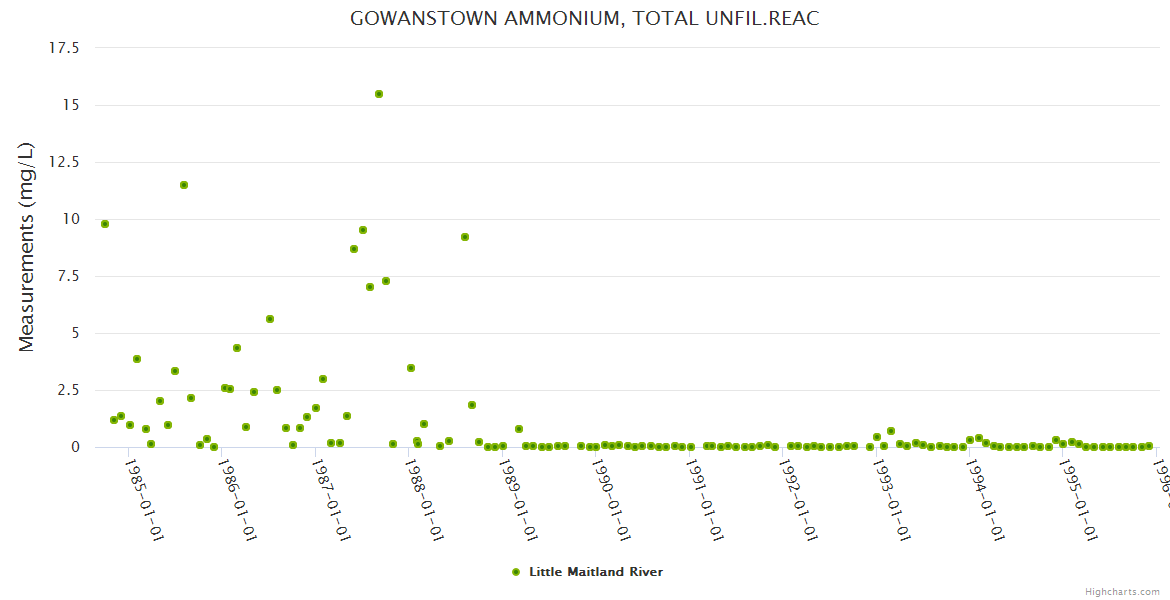Select the first data point near 9.8 mg/L
1170x600 pixels.
(105, 224)
